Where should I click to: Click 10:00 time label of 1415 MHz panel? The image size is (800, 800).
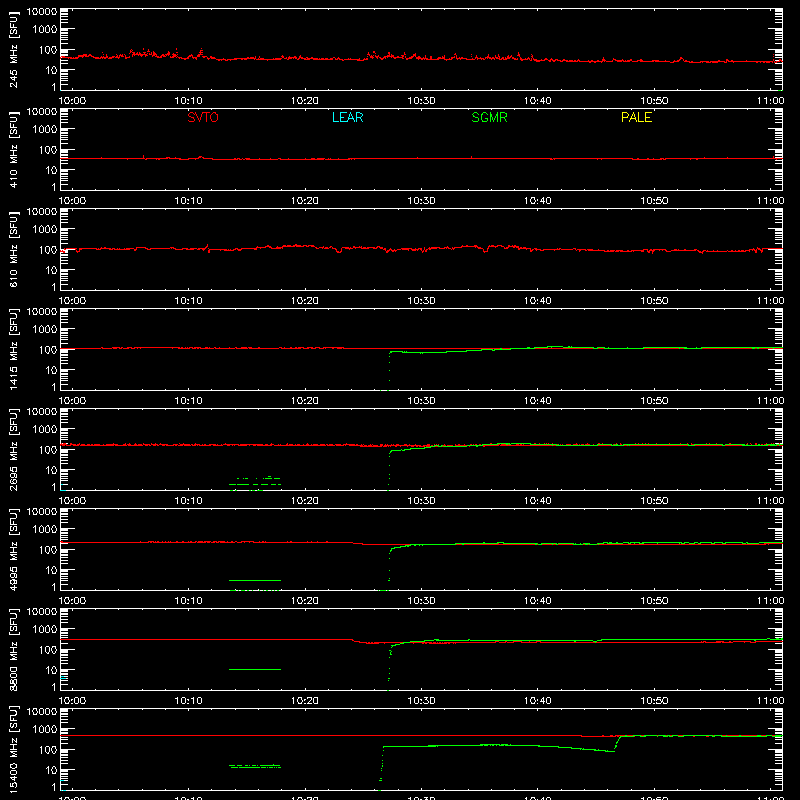pos(72,401)
